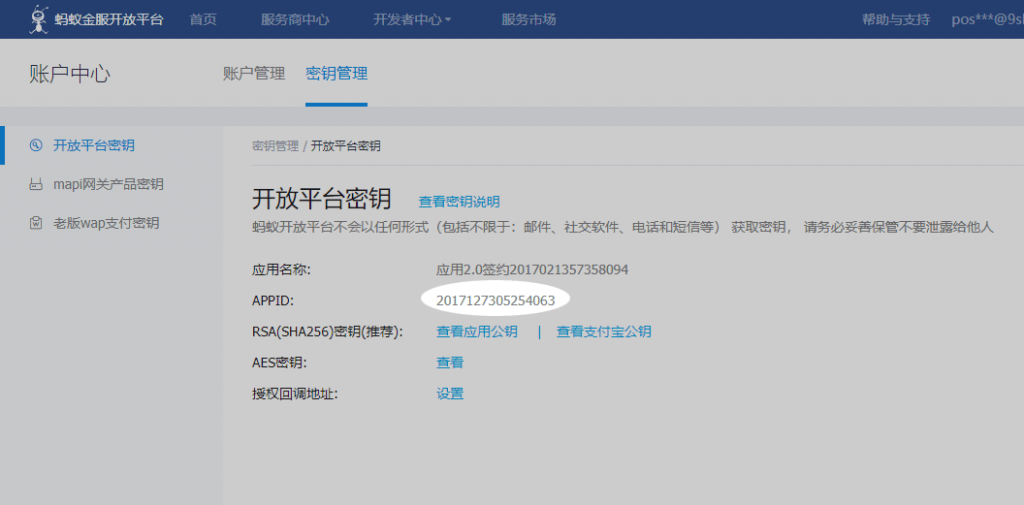Select mapi网关产品密钥 in the sidebar
Screen dimensions: 1024x505
108,184
